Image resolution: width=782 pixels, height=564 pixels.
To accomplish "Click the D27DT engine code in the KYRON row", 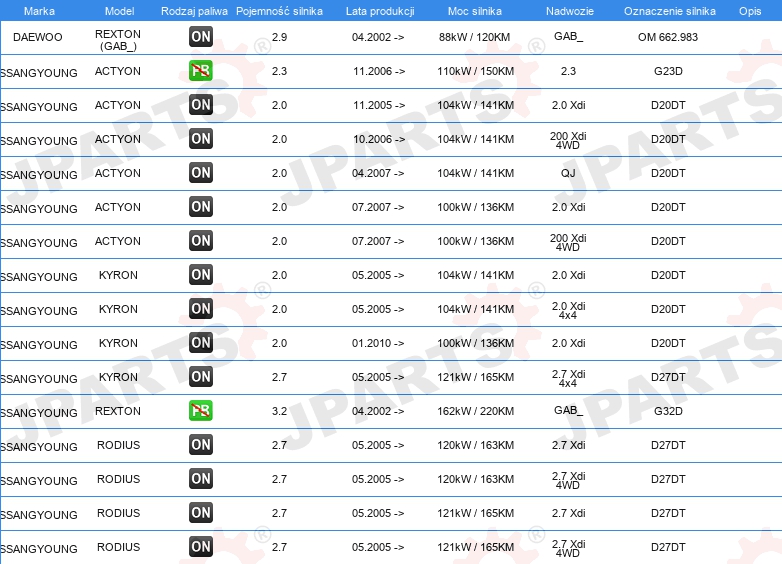I will 668,377.
